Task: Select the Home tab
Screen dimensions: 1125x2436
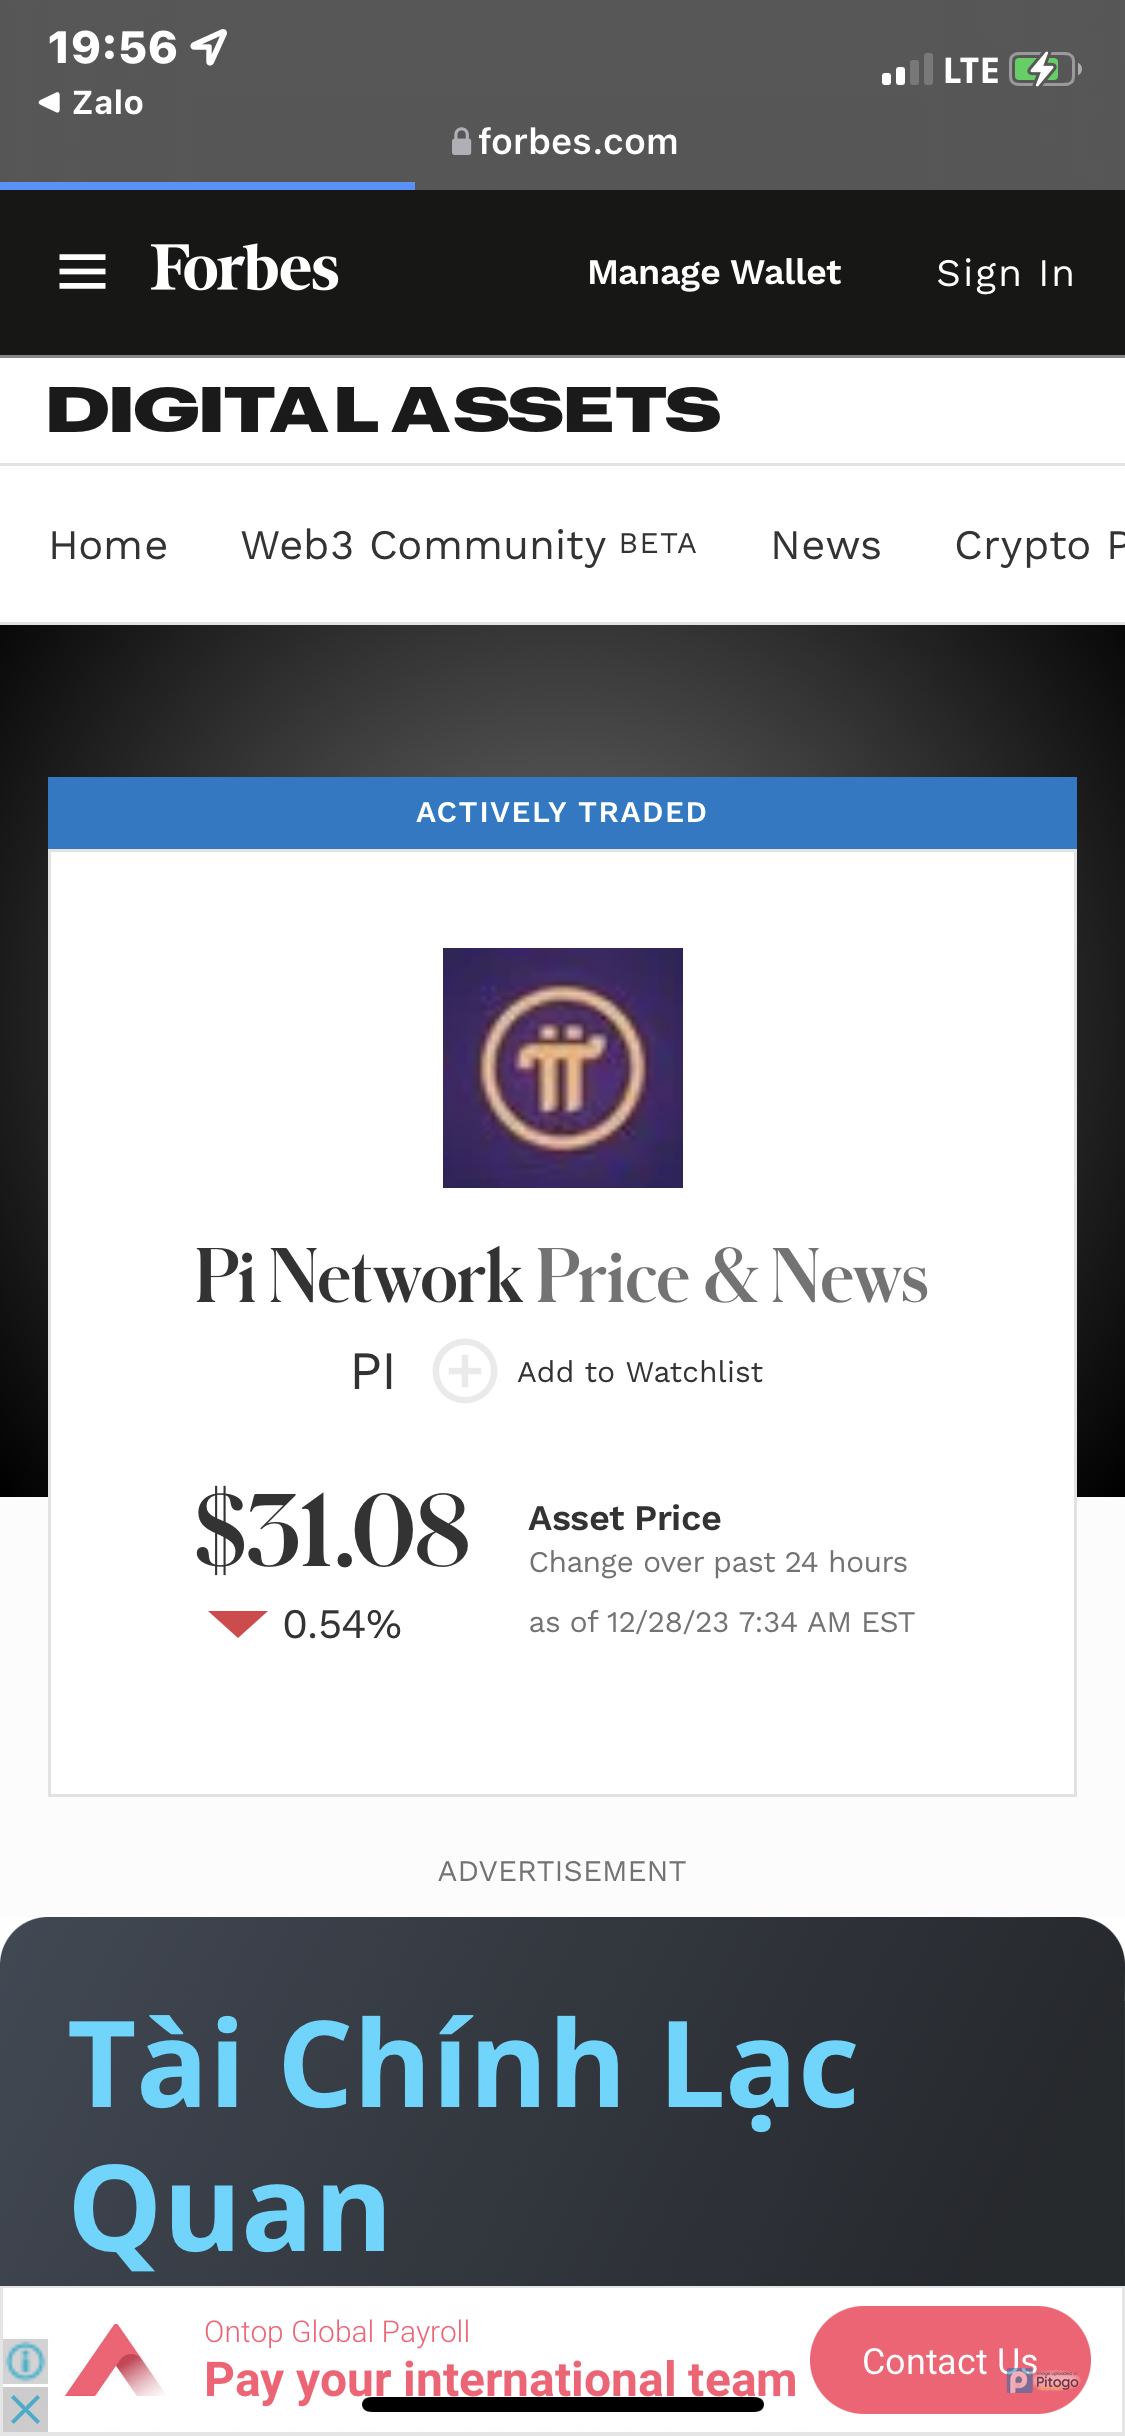Action: pos(109,546)
